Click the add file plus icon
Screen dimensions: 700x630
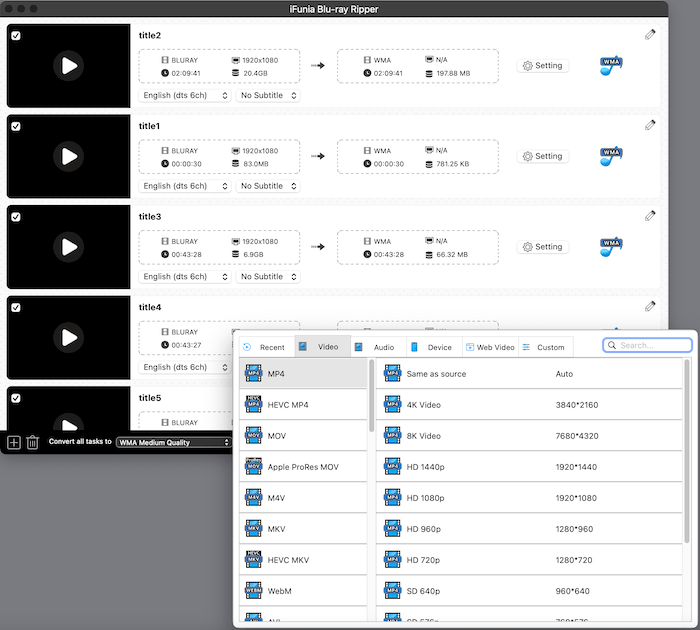tap(14, 442)
